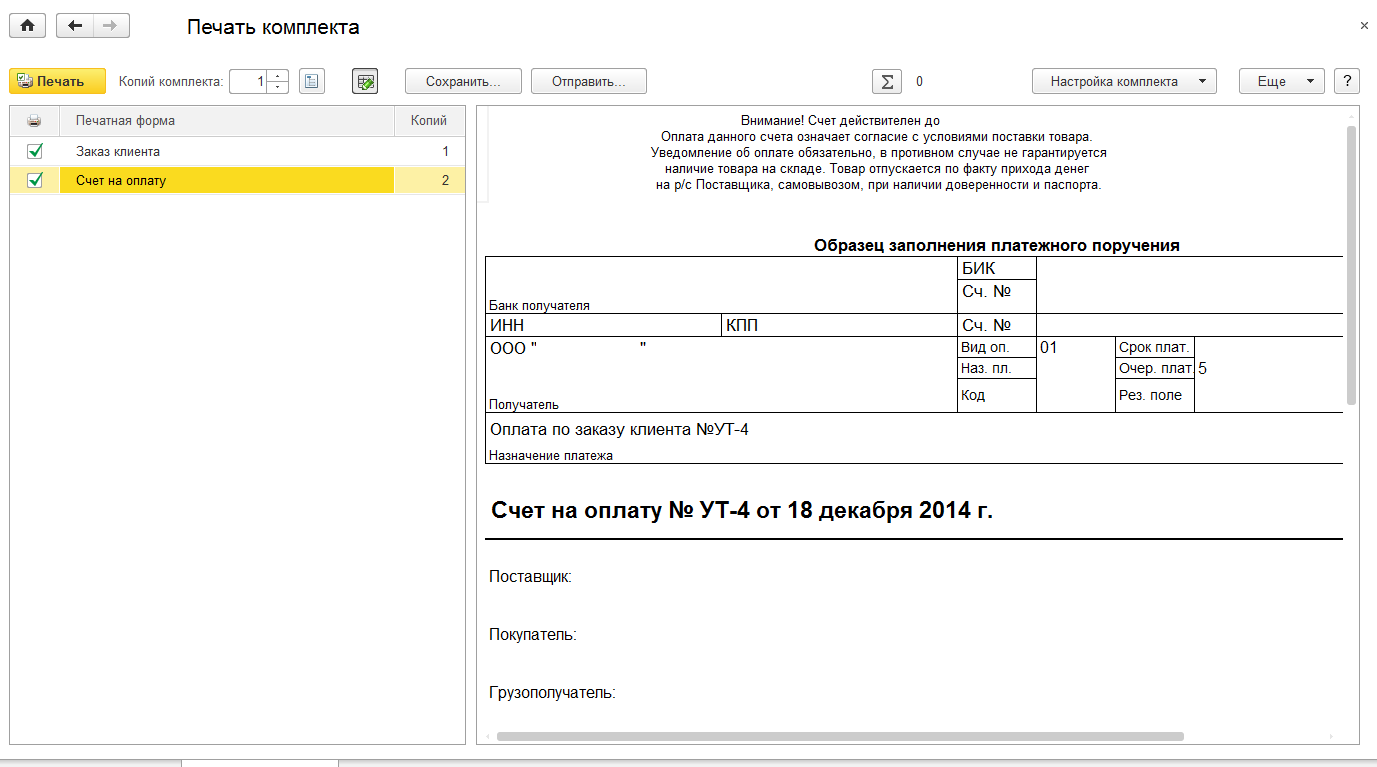Navigate back with the left arrow
The width and height of the screenshot is (1377, 767).
(x=75, y=26)
